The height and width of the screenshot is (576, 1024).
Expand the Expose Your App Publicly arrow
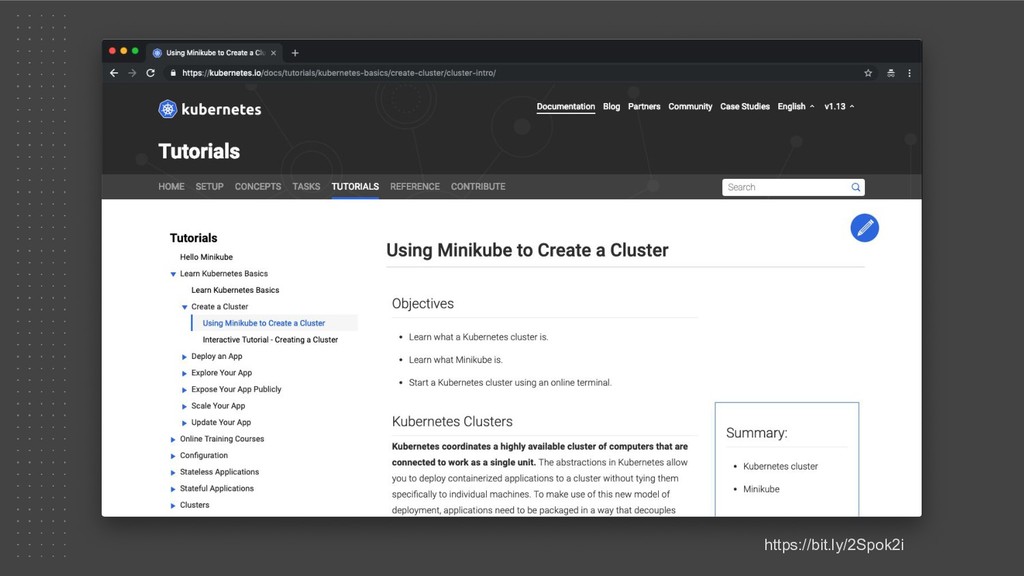(184, 390)
